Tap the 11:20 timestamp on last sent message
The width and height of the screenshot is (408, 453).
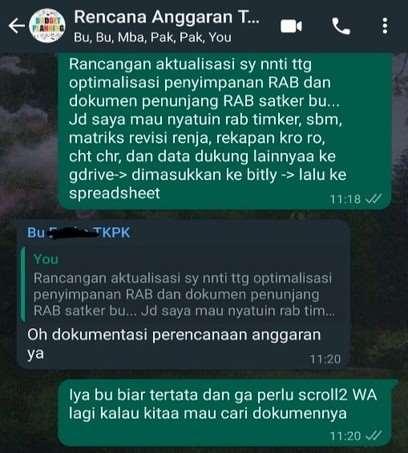click(345, 436)
